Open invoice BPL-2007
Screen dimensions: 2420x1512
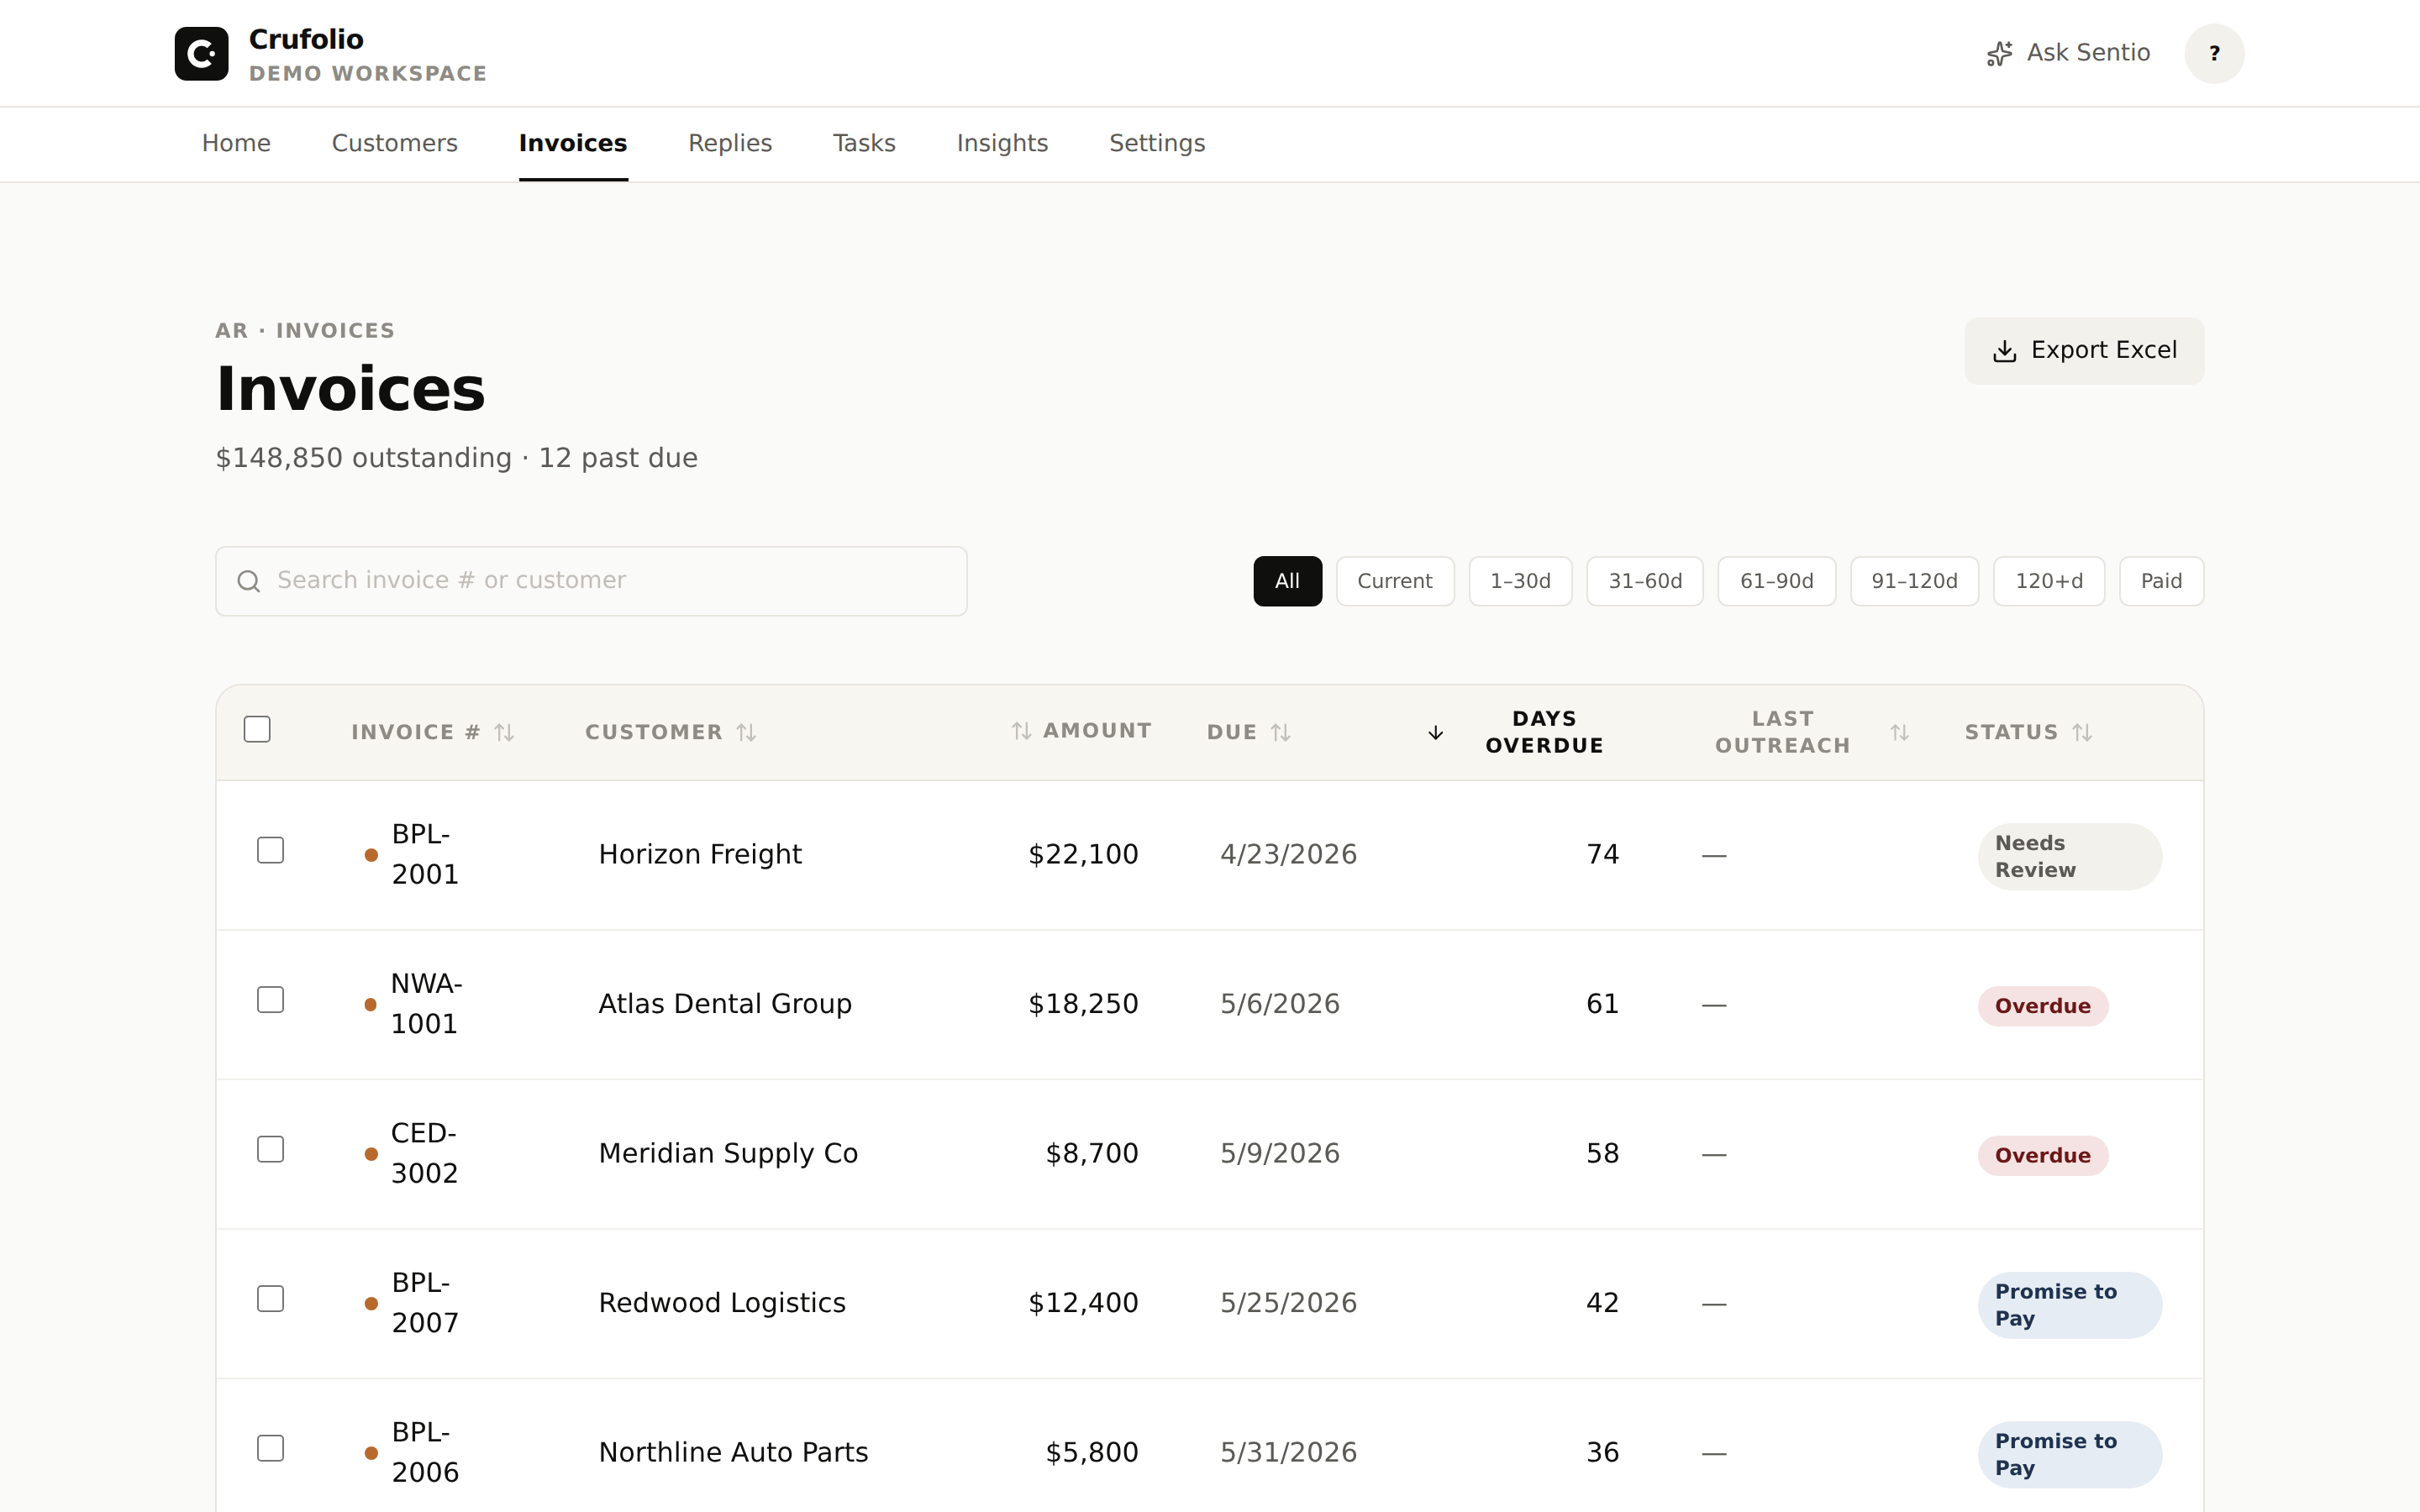pyautogui.click(x=425, y=1303)
